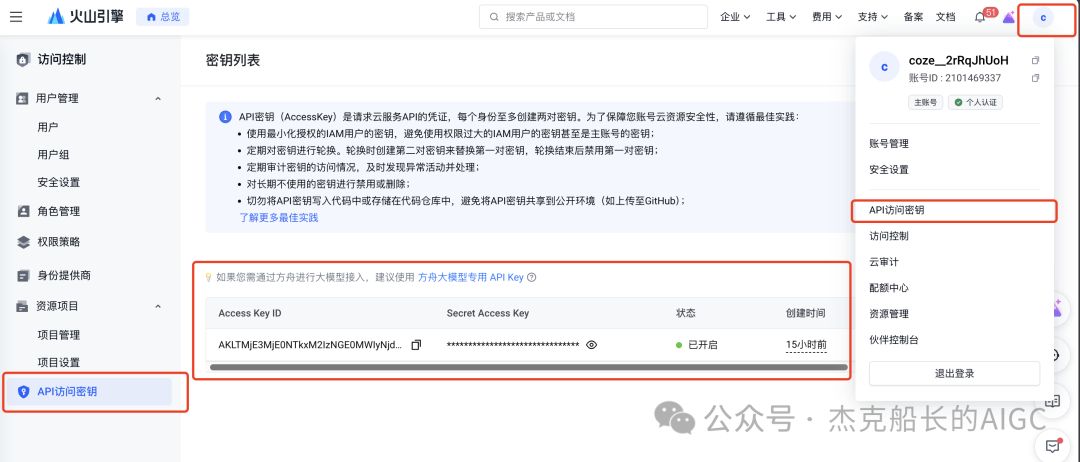Open the 方舟大模型专用 API Key link

[x=470, y=277]
